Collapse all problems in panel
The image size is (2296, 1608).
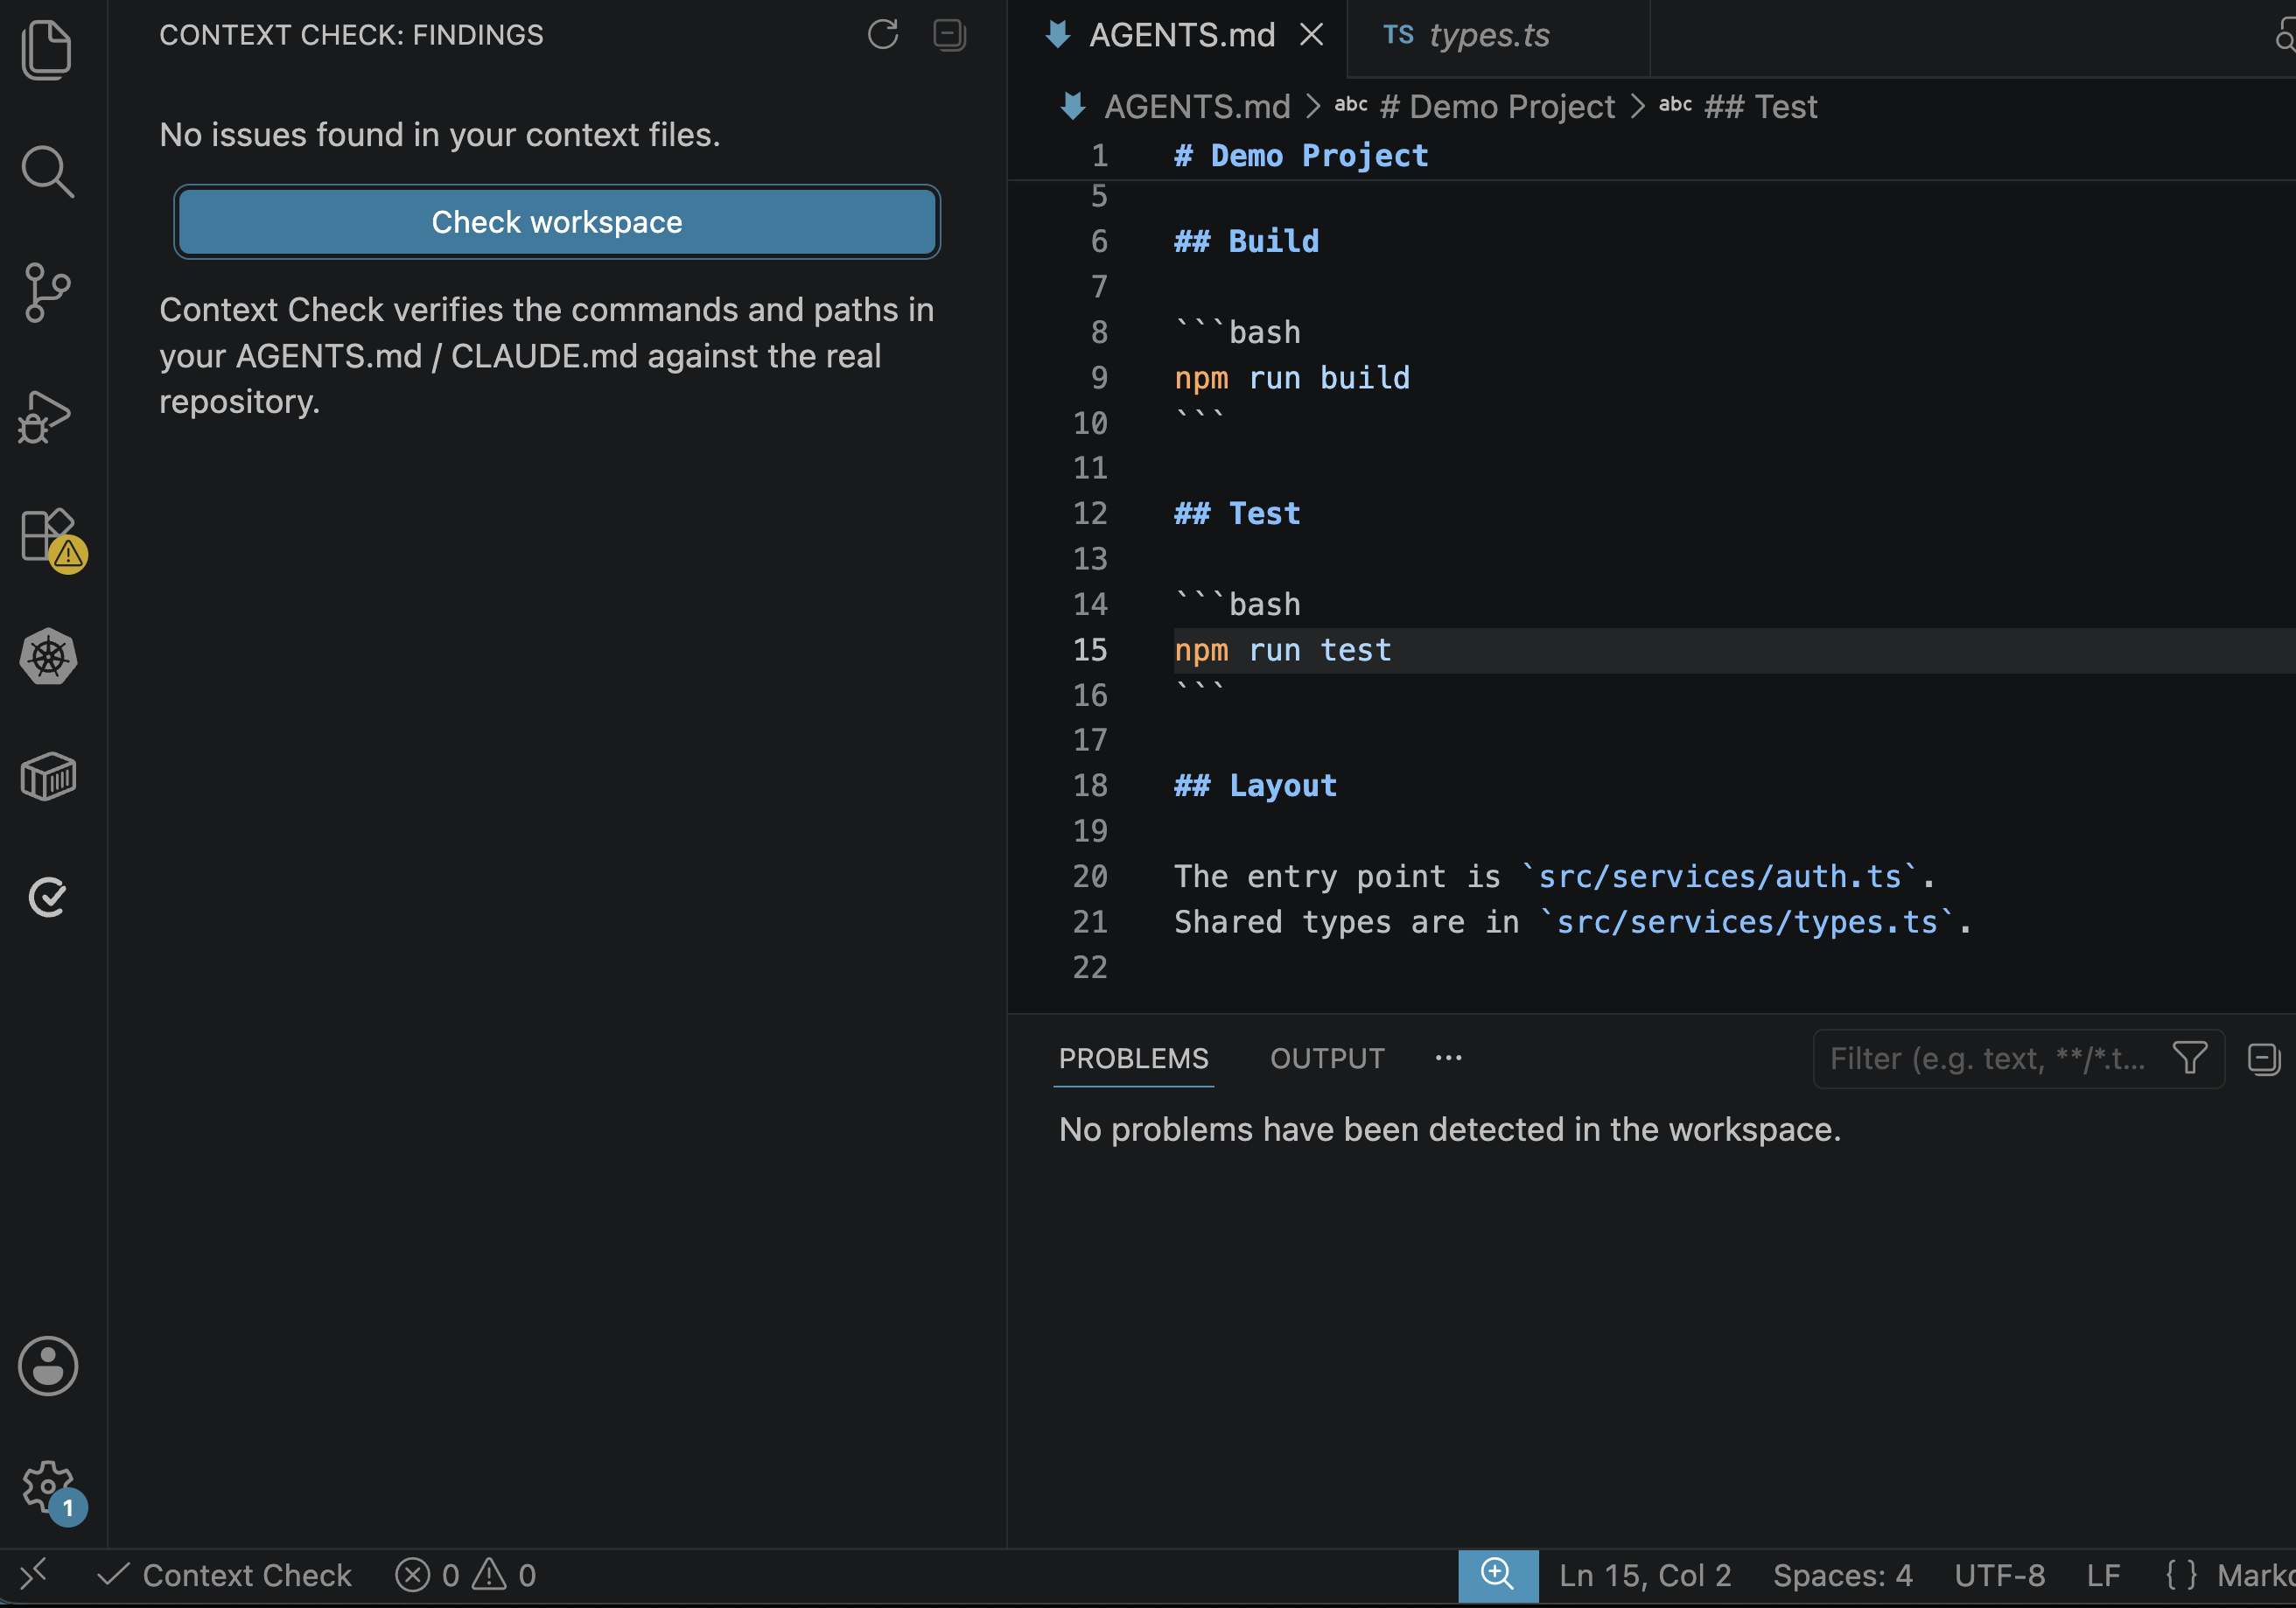point(2263,1058)
